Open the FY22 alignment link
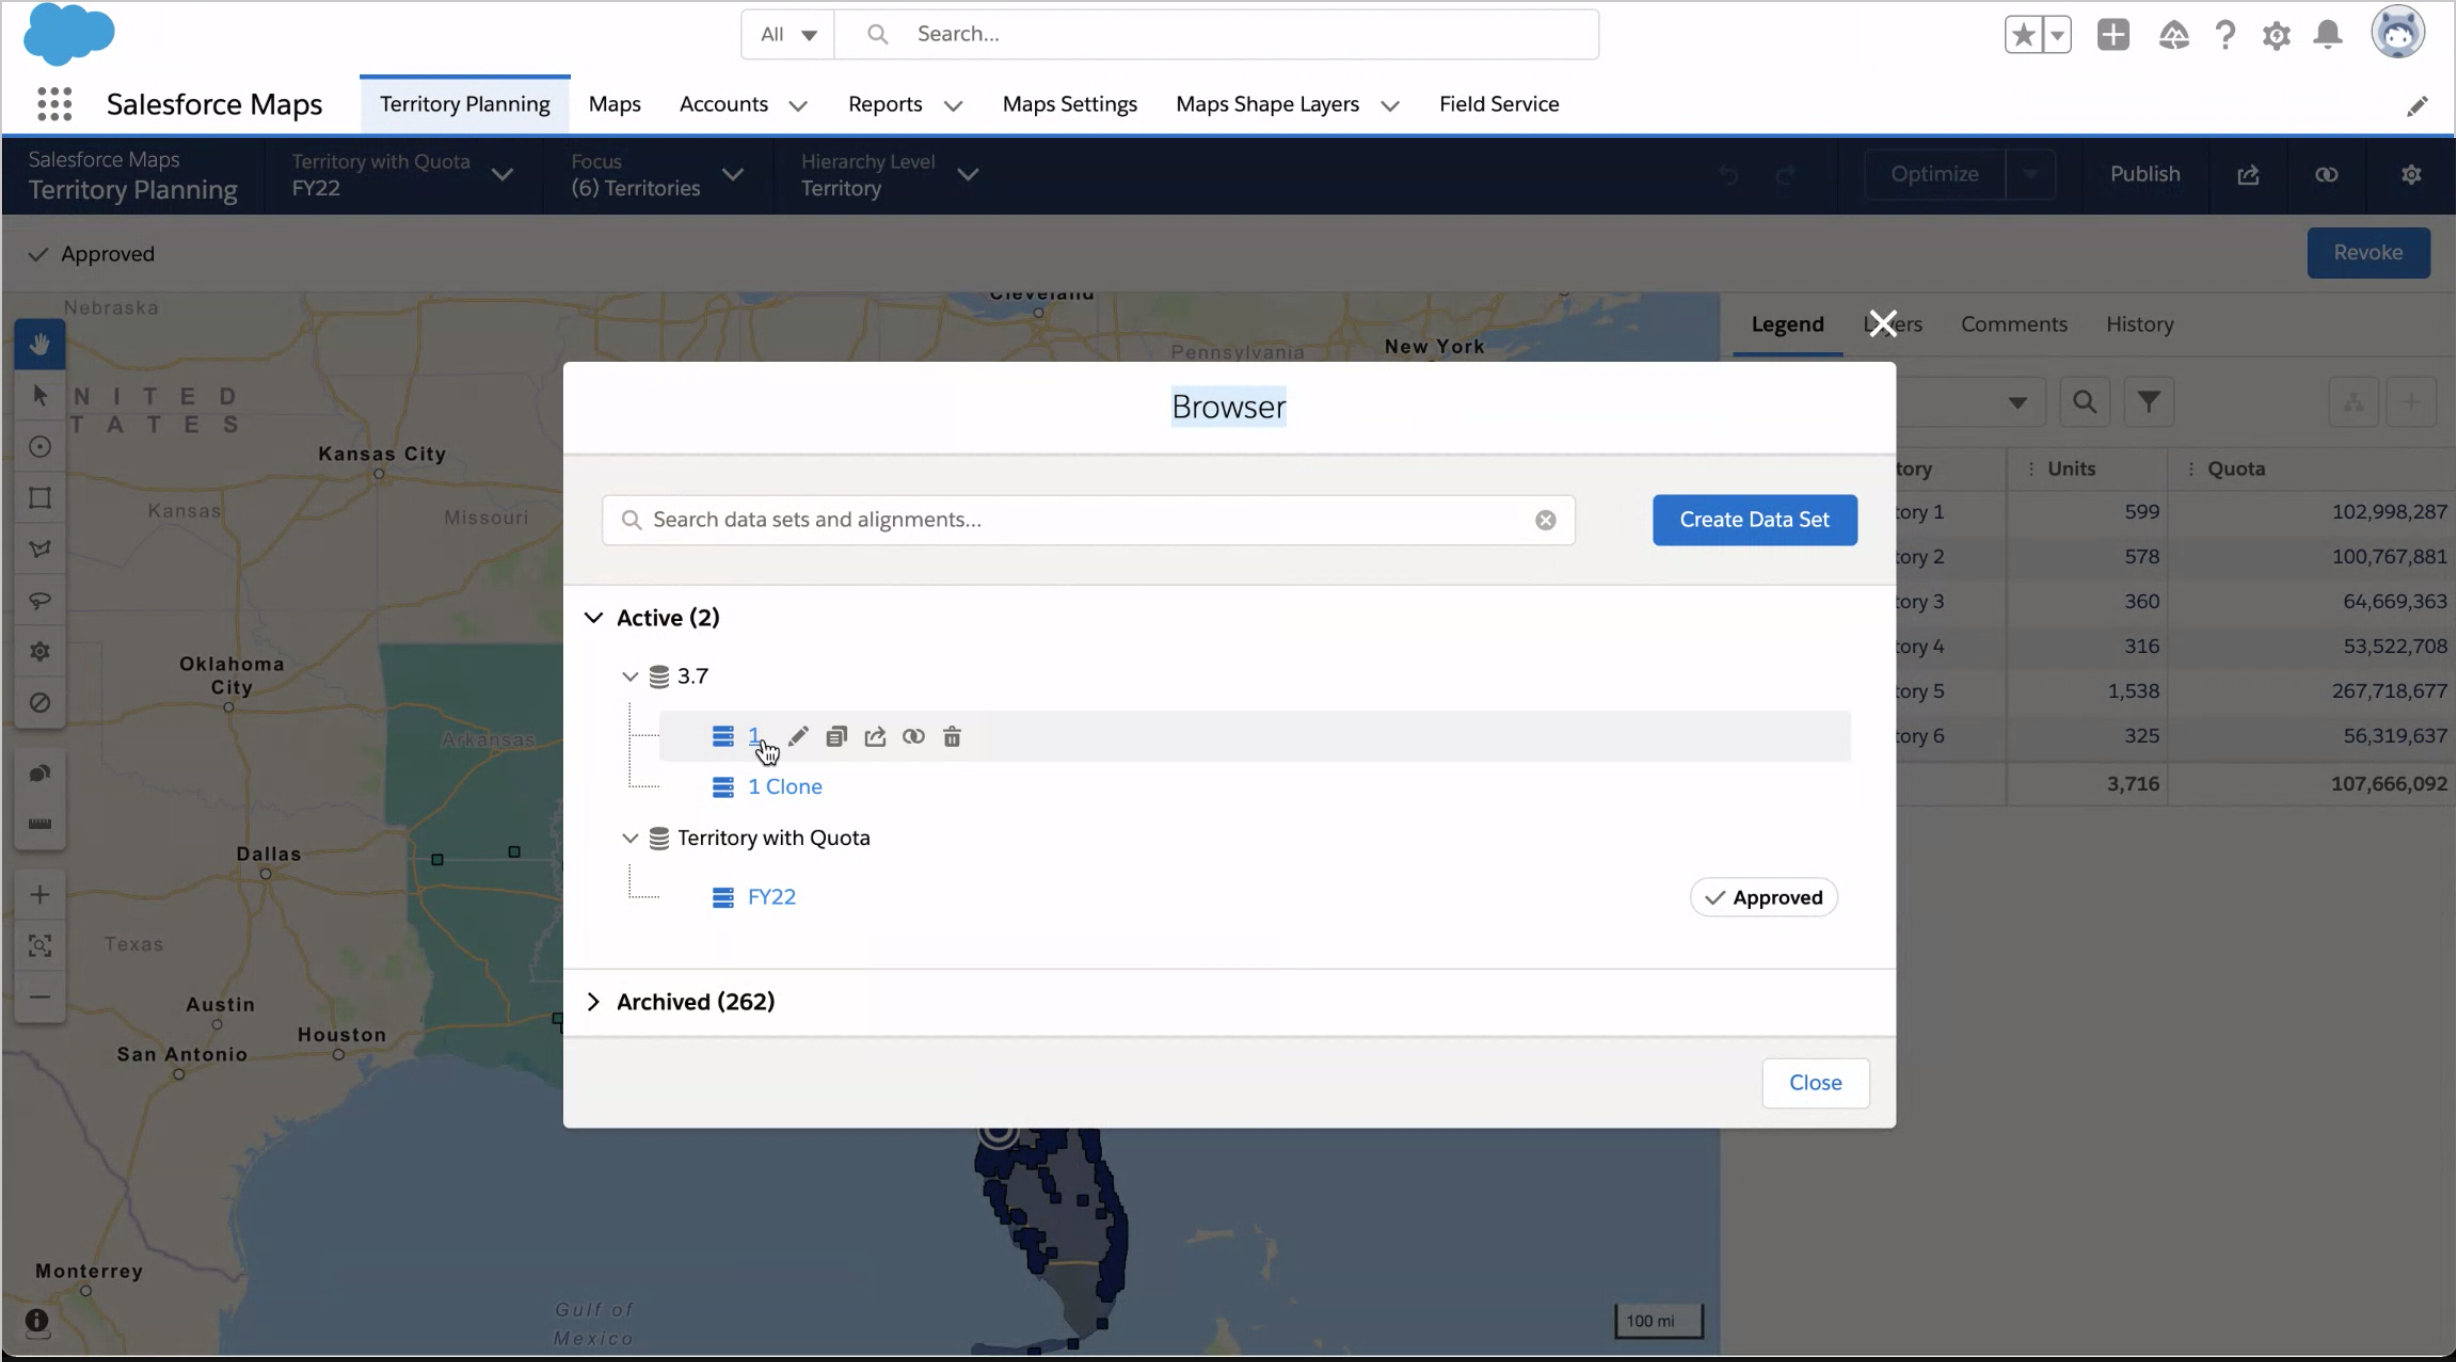Viewport: 2456px width, 1362px height. [771, 897]
